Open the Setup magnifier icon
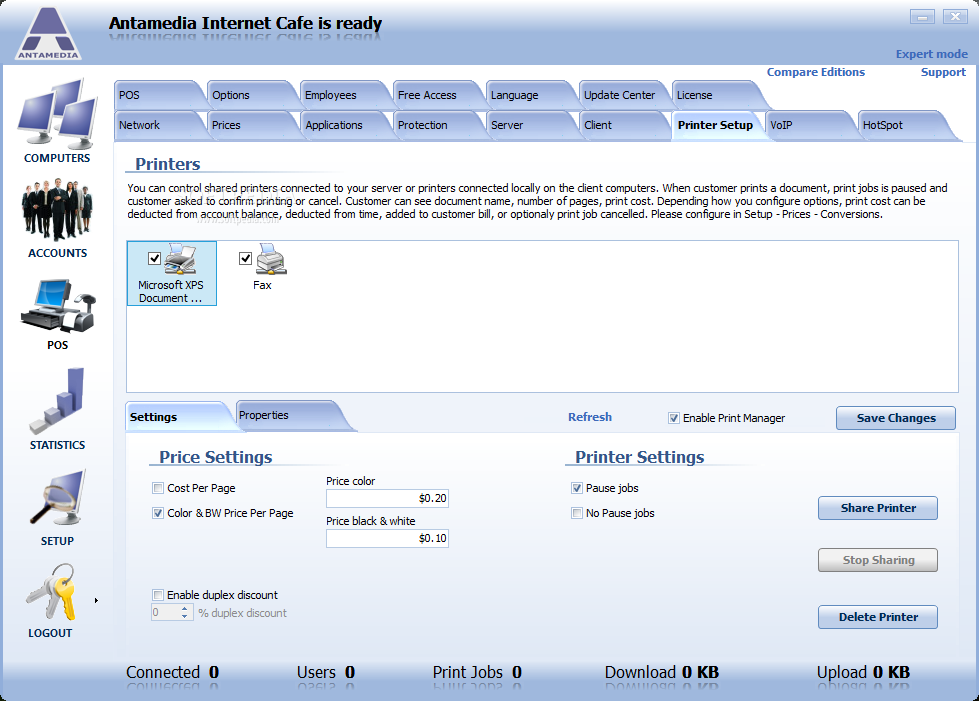The height and width of the screenshot is (701, 979). (57, 498)
